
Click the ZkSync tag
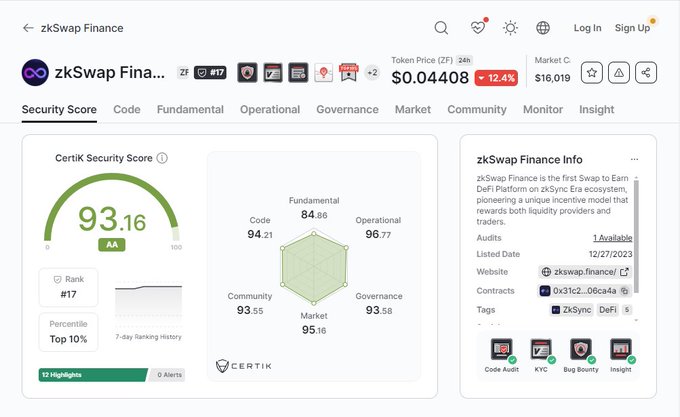(572, 310)
